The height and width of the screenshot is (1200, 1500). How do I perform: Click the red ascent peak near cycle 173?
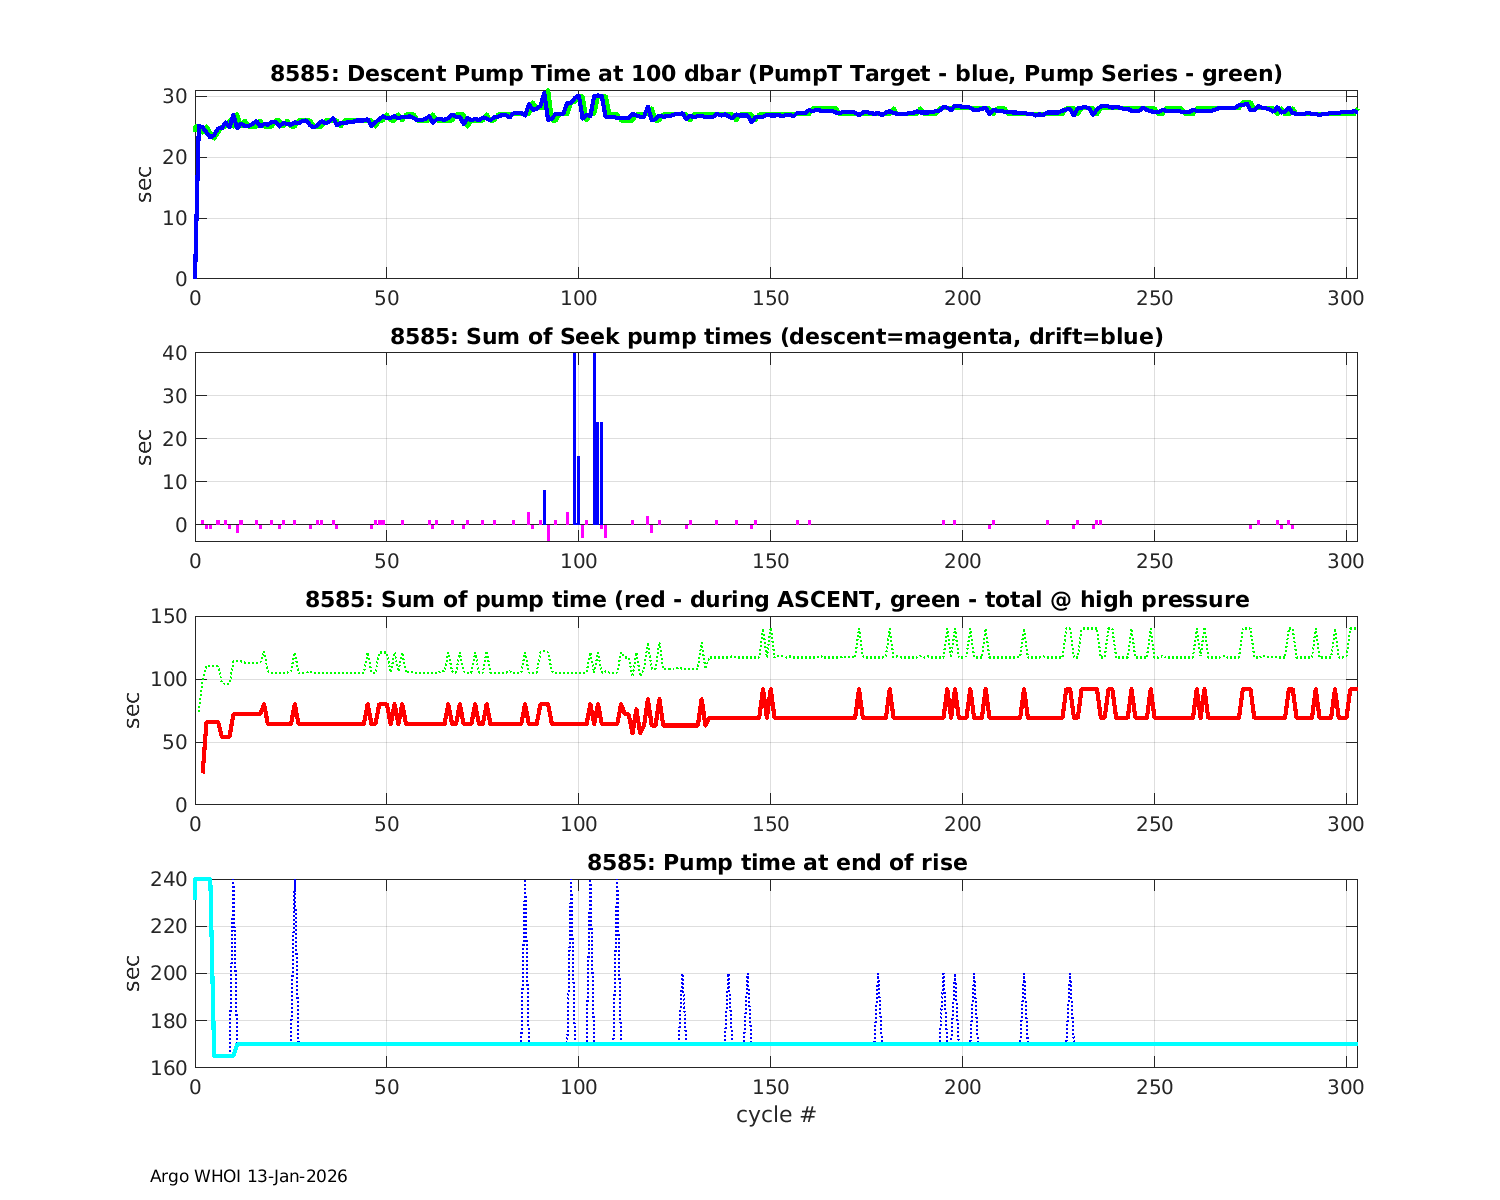point(859,698)
